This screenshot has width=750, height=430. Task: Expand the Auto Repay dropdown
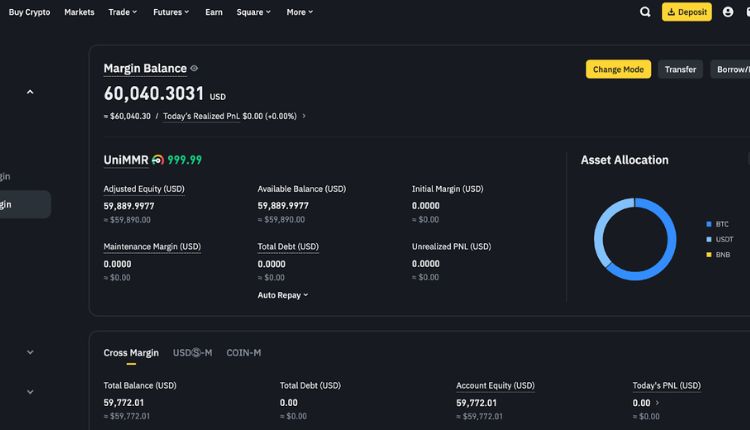pyautogui.click(x=282, y=295)
